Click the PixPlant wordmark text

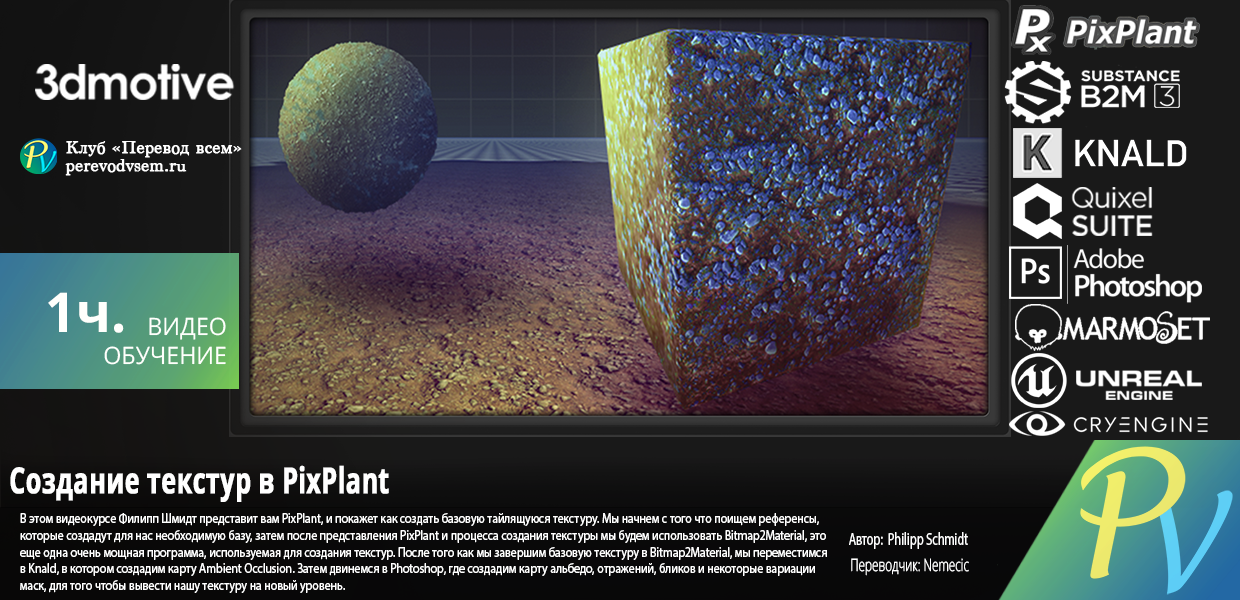tap(1131, 31)
